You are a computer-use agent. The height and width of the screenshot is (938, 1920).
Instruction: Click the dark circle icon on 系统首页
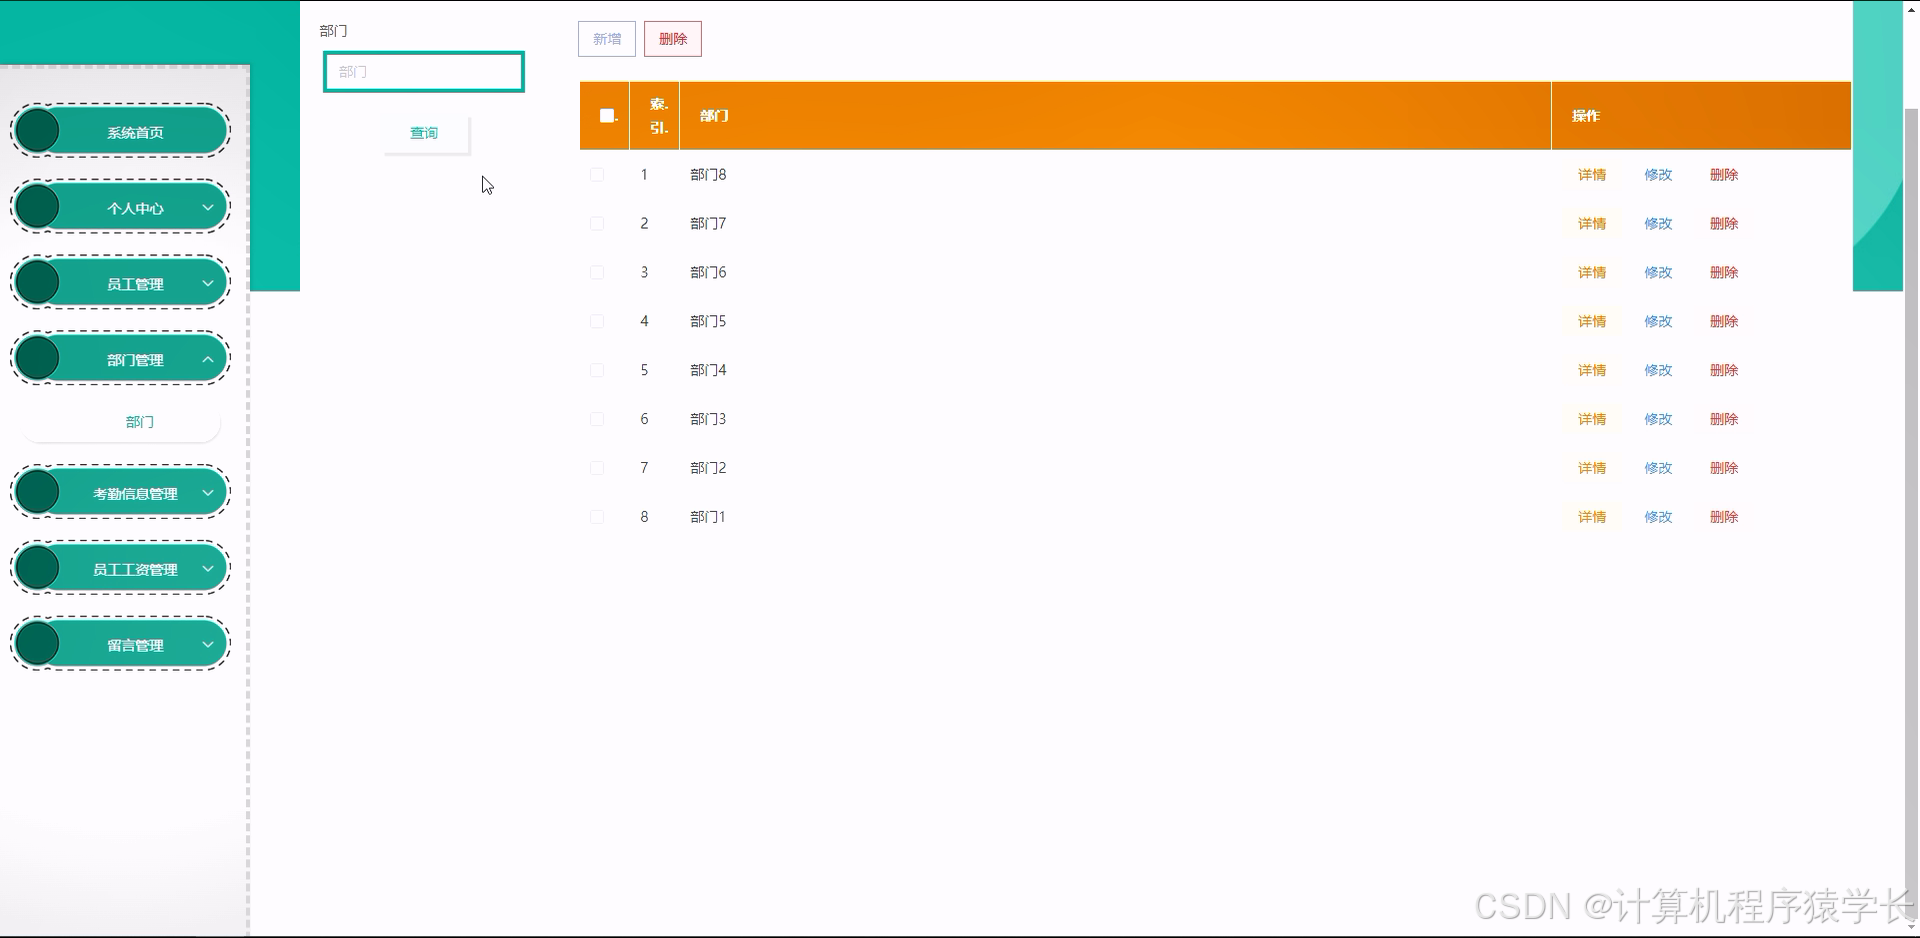pyautogui.click(x=38, y=131)
